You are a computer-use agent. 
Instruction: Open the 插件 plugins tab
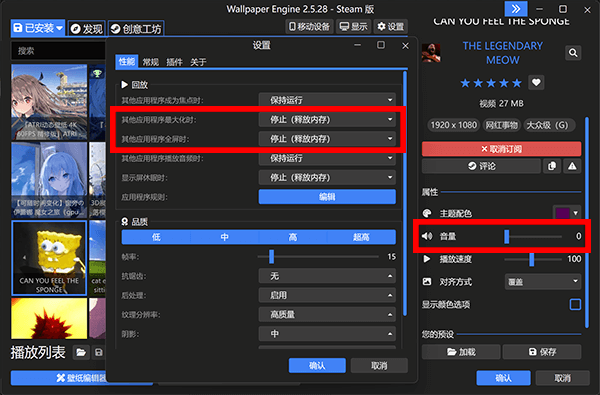(174, 62)
